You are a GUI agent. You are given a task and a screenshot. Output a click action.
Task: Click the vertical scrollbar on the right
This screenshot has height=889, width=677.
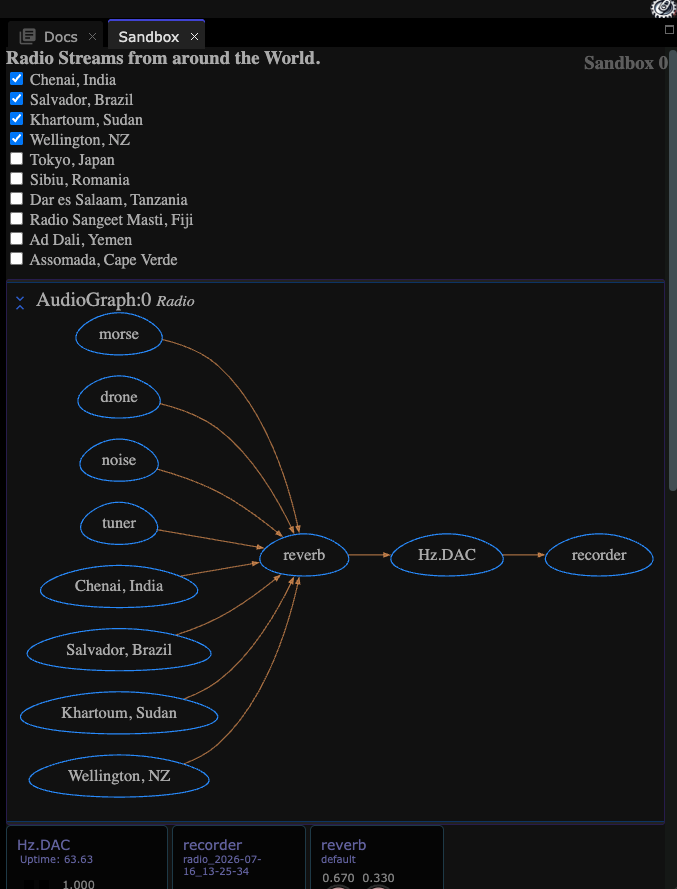672,270
